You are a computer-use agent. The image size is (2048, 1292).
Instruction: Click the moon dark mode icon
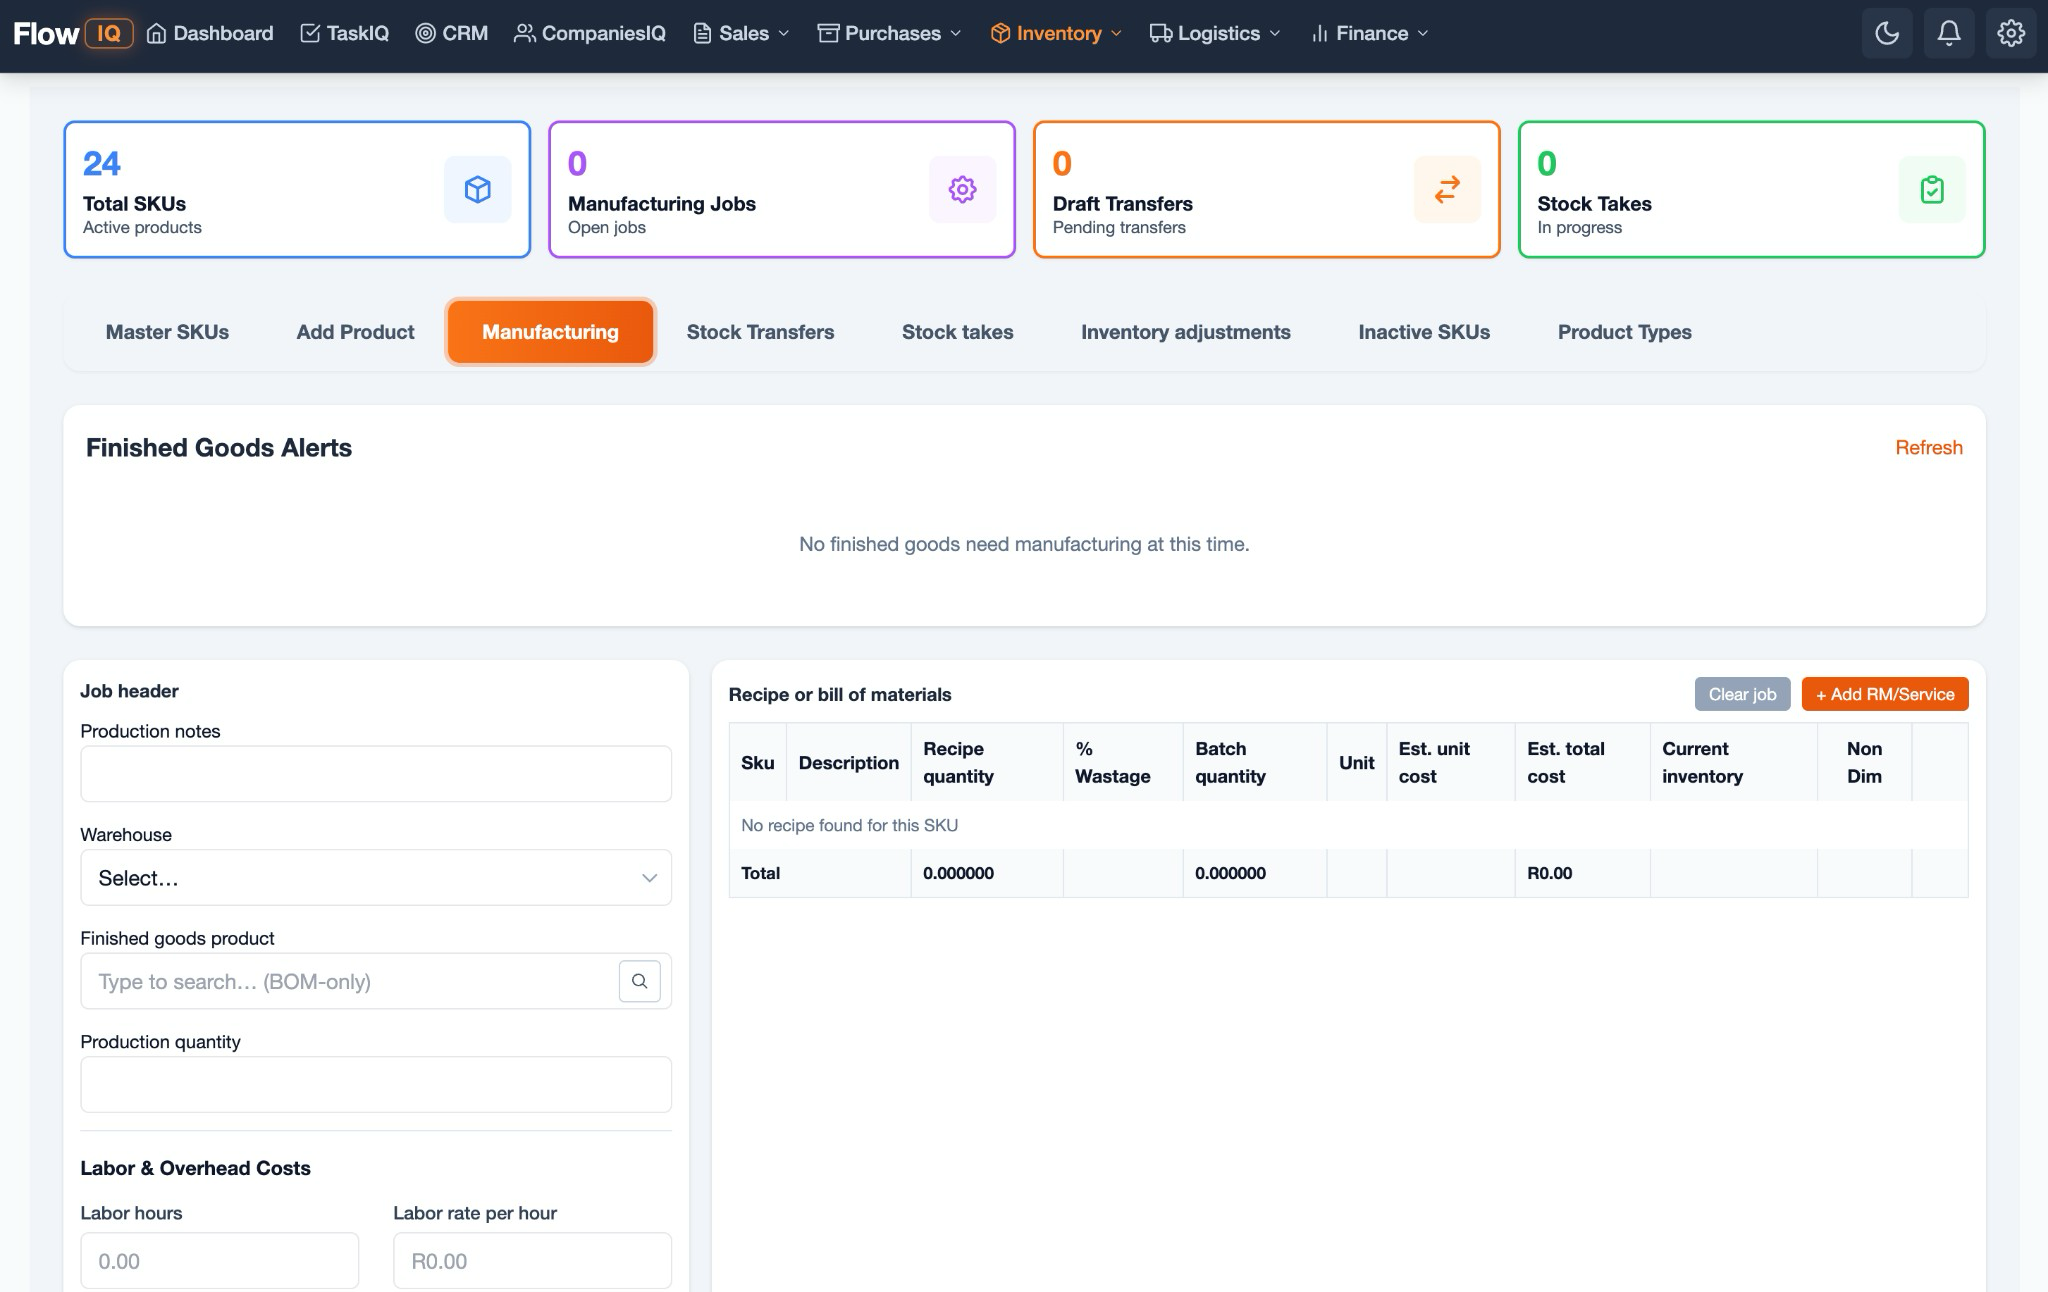[x=1887, y=32]
